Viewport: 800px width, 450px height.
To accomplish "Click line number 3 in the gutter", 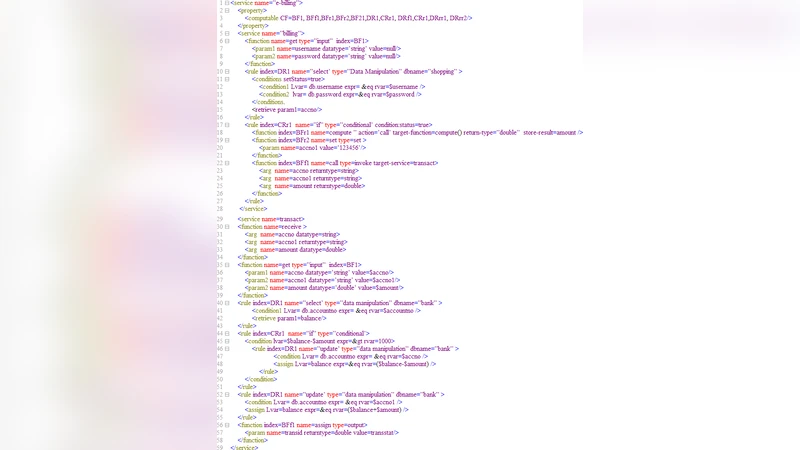I will click(x=219, y=18).
